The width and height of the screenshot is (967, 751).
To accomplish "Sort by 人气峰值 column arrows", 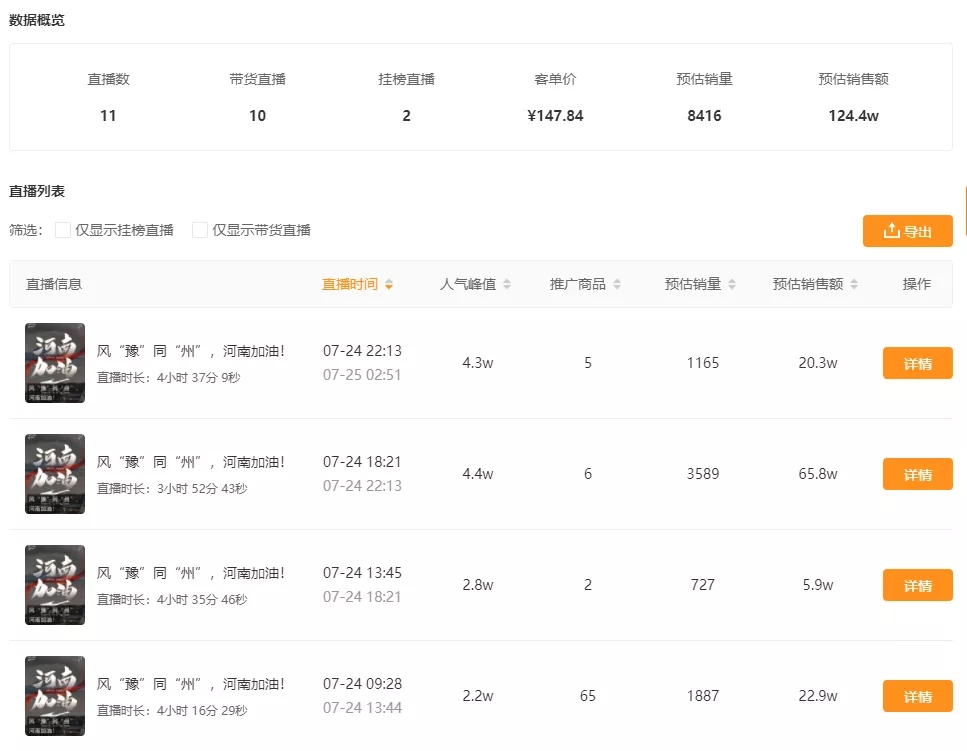I will pyautogui.click(x=507, y=284).
